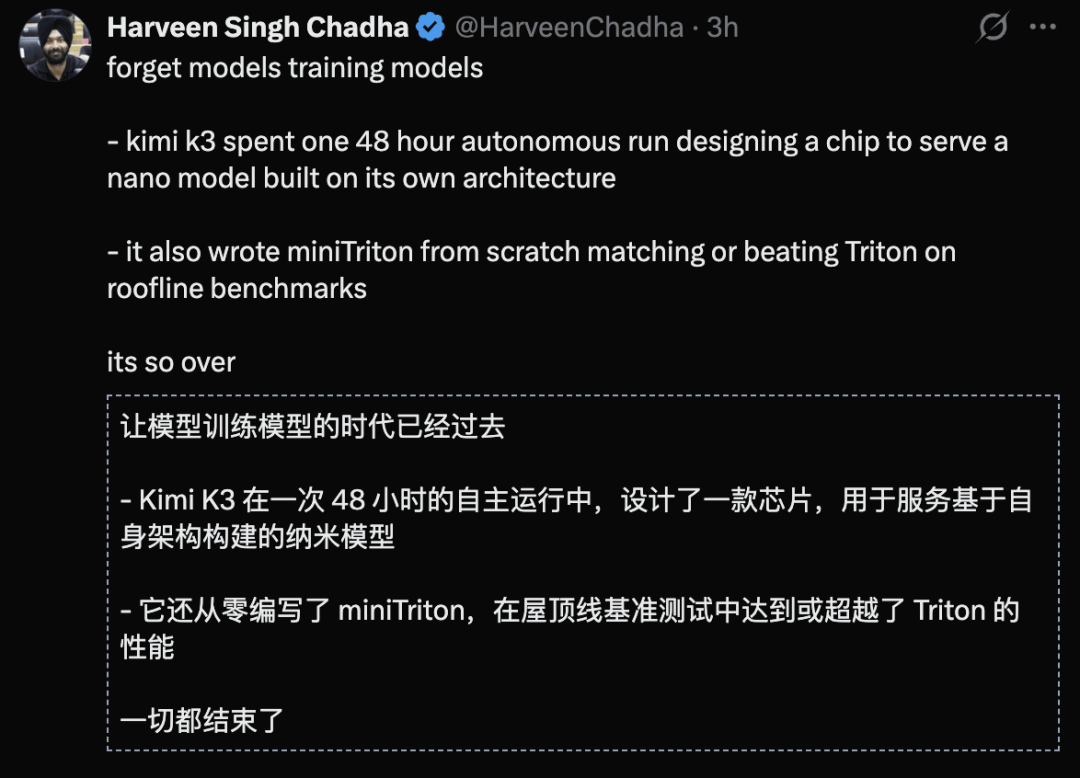The width and height of the screenshot is (1080, 778).
Task: Click the blue verified badge
Action: 430,28
